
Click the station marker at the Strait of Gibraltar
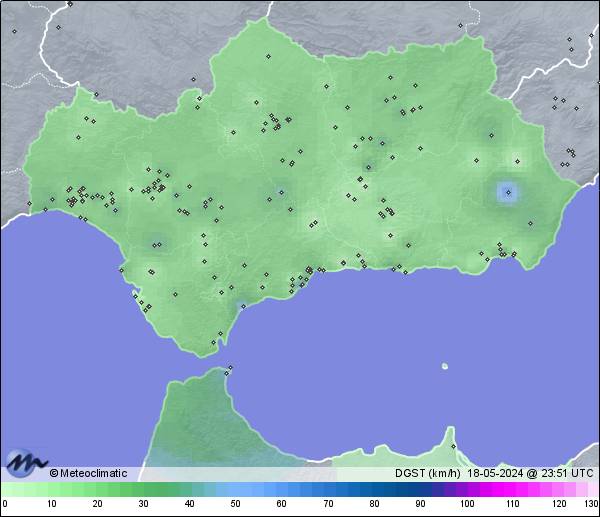229,369
